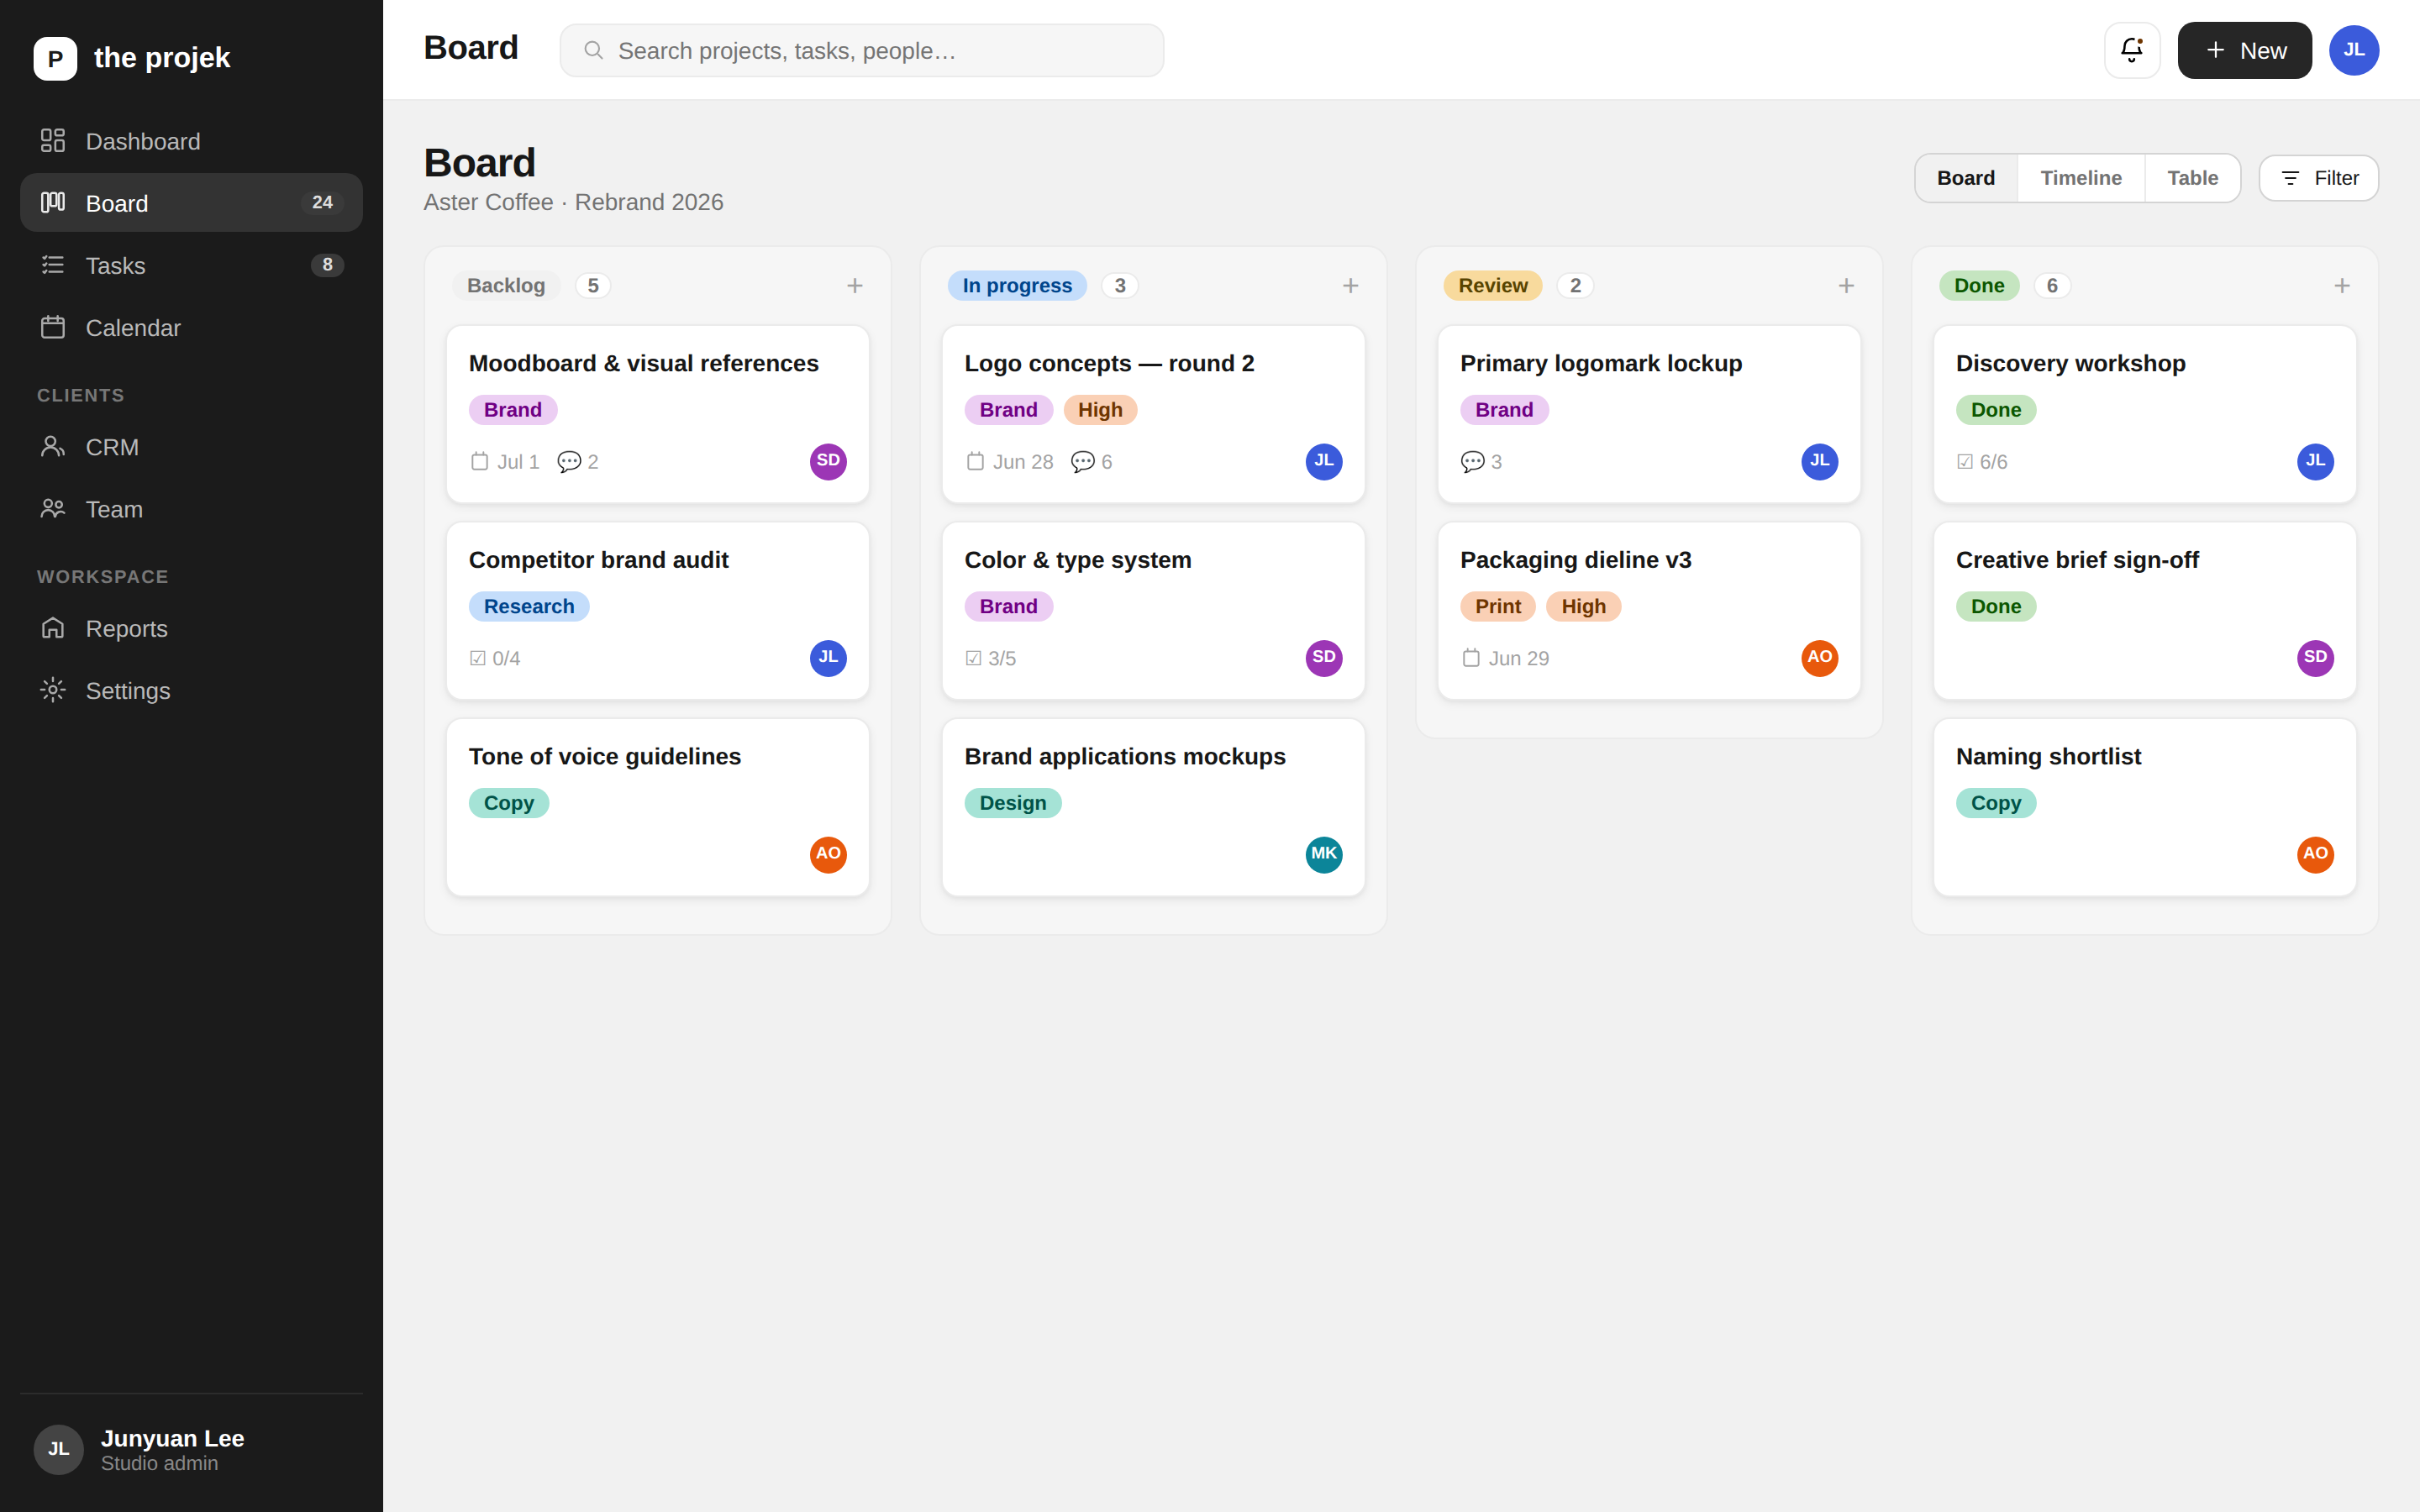Add a card to Backlog column

click(855, 286)
